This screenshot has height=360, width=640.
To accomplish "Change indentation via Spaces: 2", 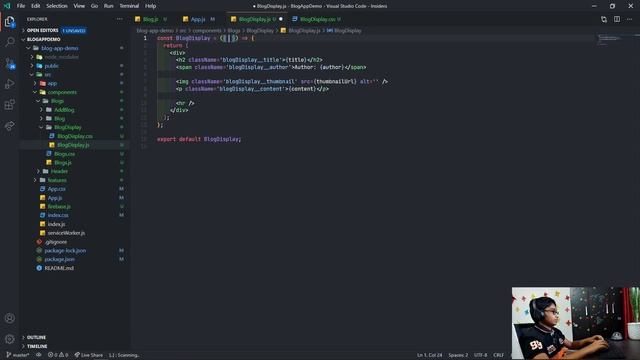I will point(458,355).
